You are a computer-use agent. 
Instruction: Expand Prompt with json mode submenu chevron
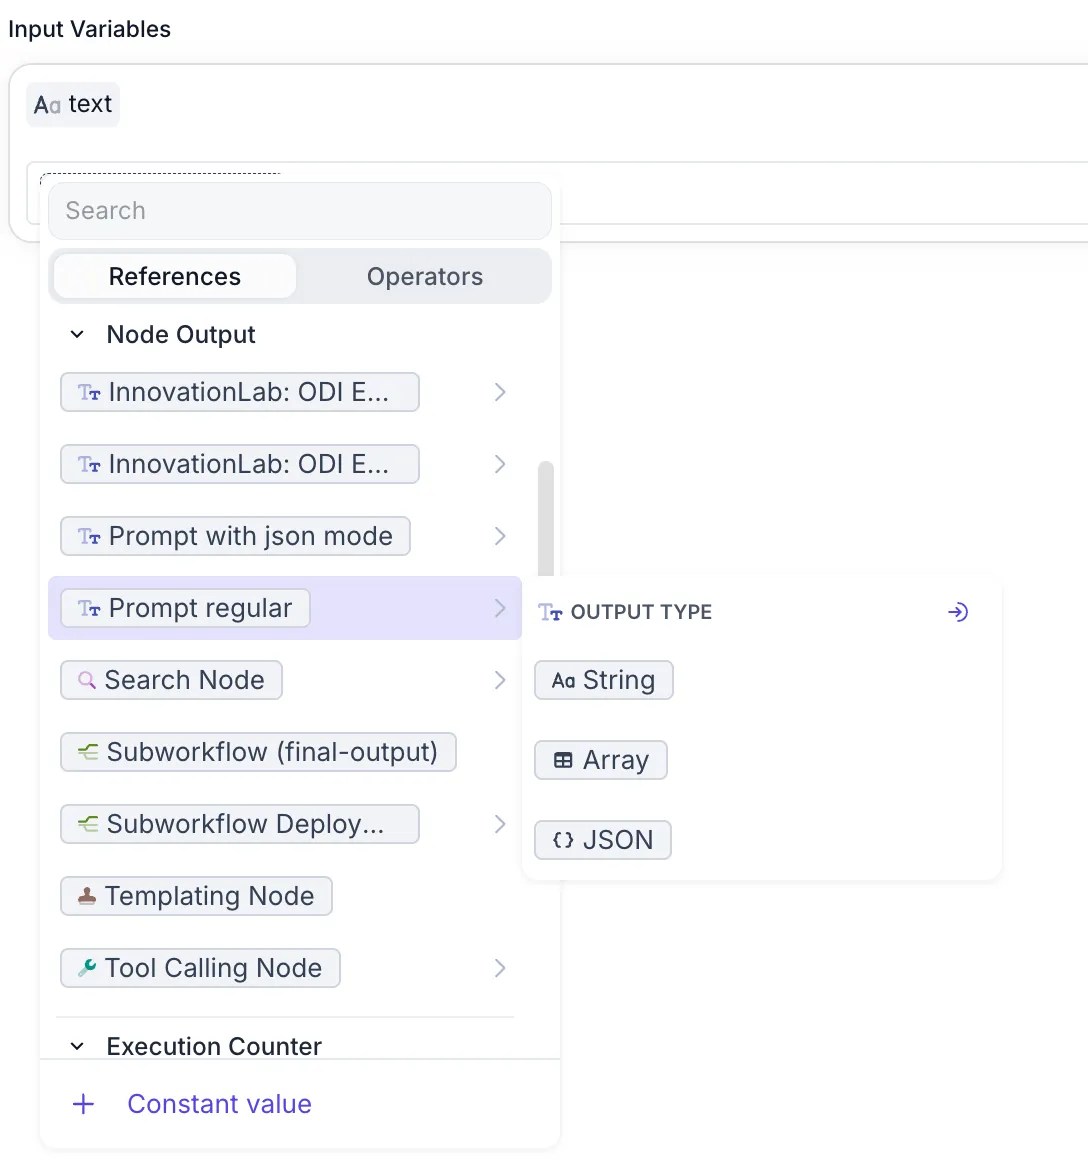pos(500,536)
